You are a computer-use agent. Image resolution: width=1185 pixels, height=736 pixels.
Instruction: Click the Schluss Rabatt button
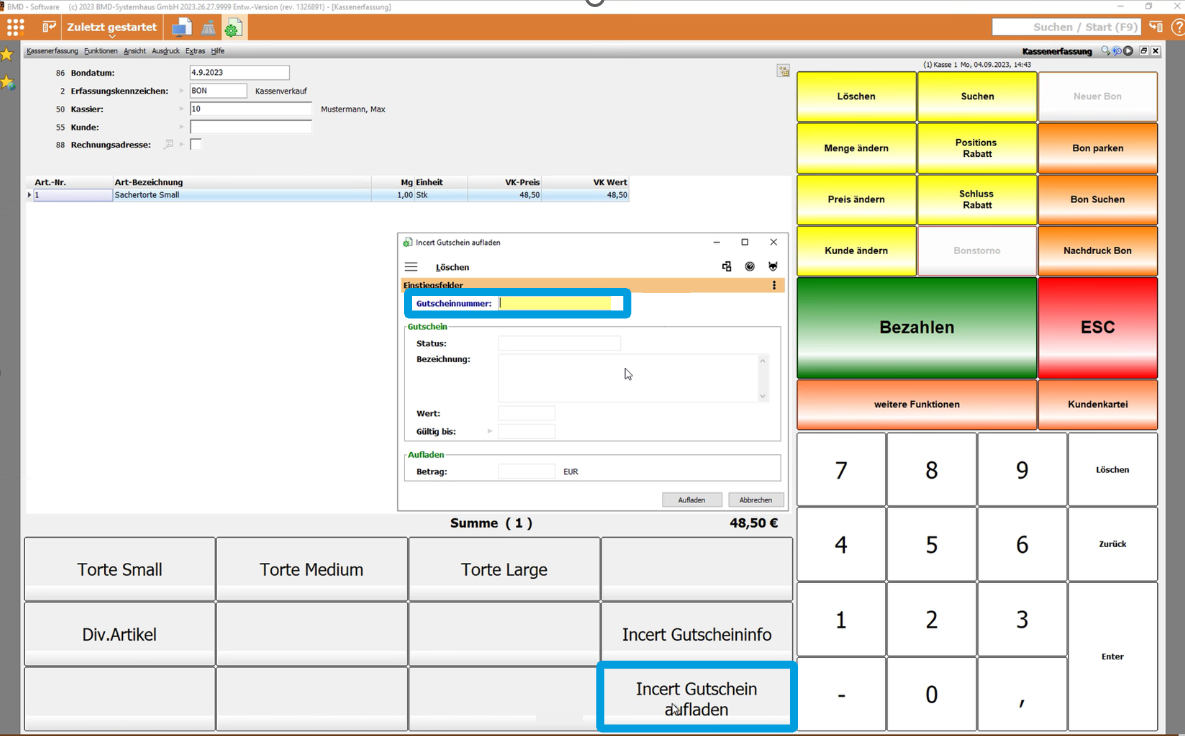976,199
